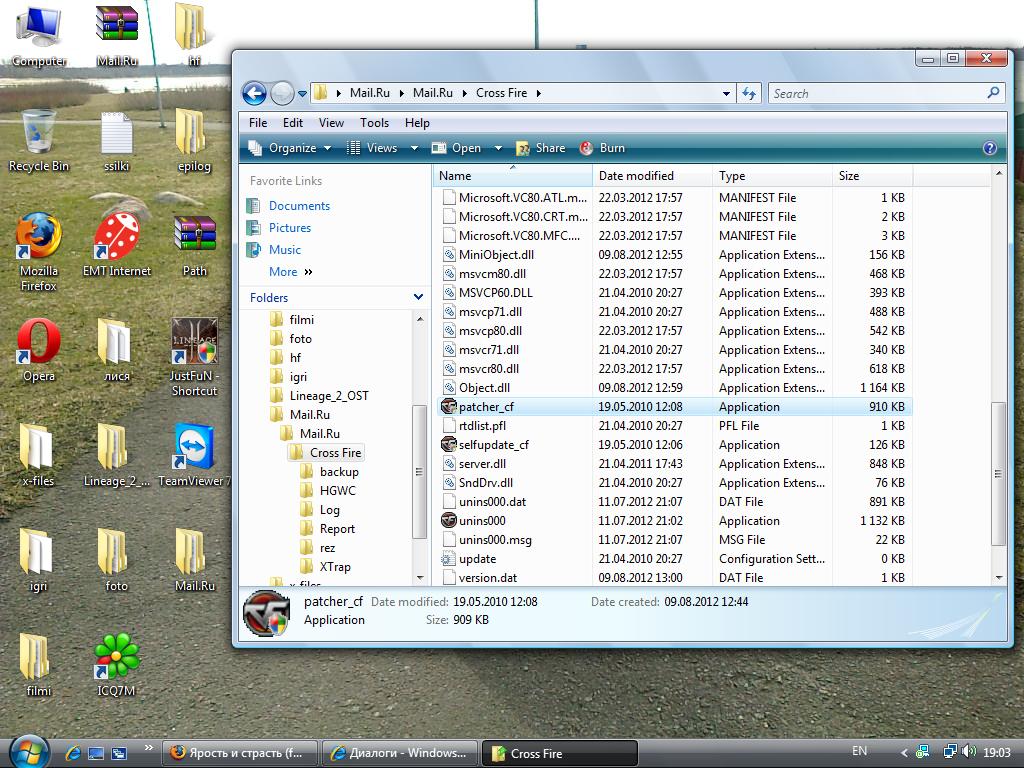Click the TeamViewer 7 desktop shortcut
This screenshot has width=1024, height=768.
[x=194, y=455]
